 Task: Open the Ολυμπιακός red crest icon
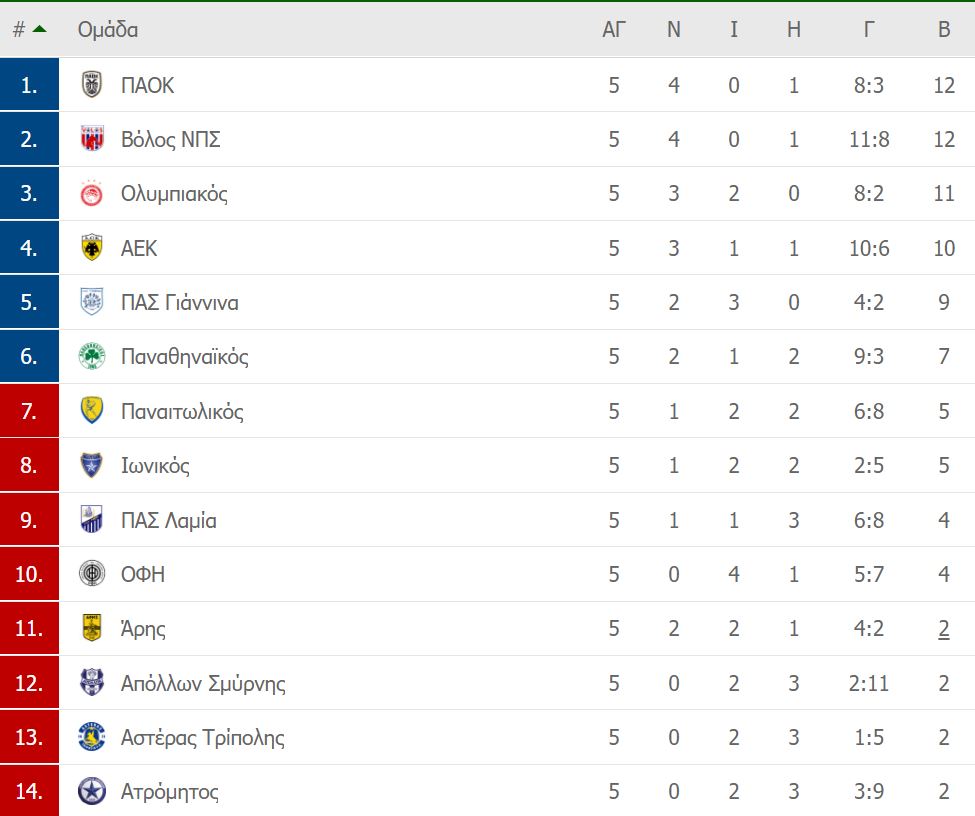coord(92,193)
